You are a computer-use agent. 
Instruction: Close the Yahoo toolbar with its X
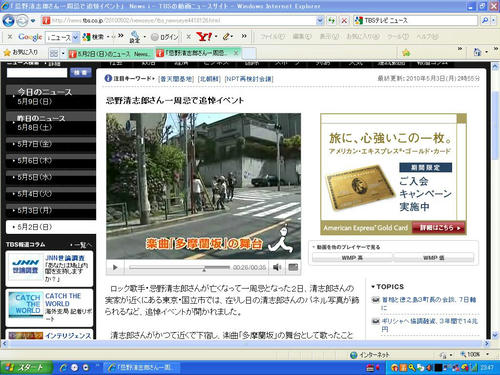[x=188, y=37]
